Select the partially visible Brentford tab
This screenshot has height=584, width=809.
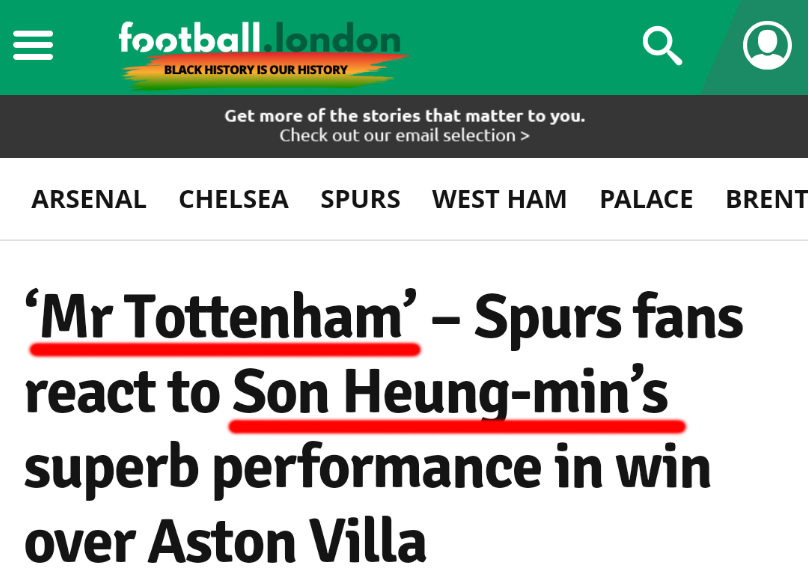766,199
